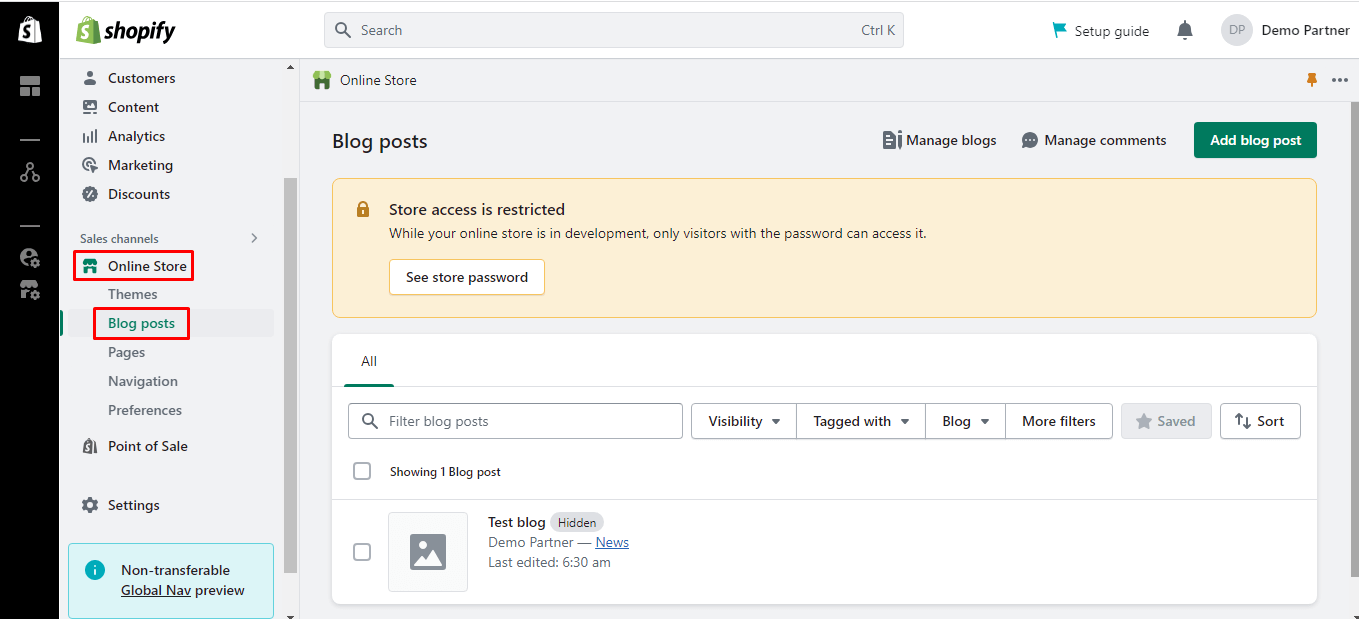Tick the select-all blog posts checkbox
The width and height of the screenshot is (1359, 619).
pyautogui.click(x=362, y=471)
